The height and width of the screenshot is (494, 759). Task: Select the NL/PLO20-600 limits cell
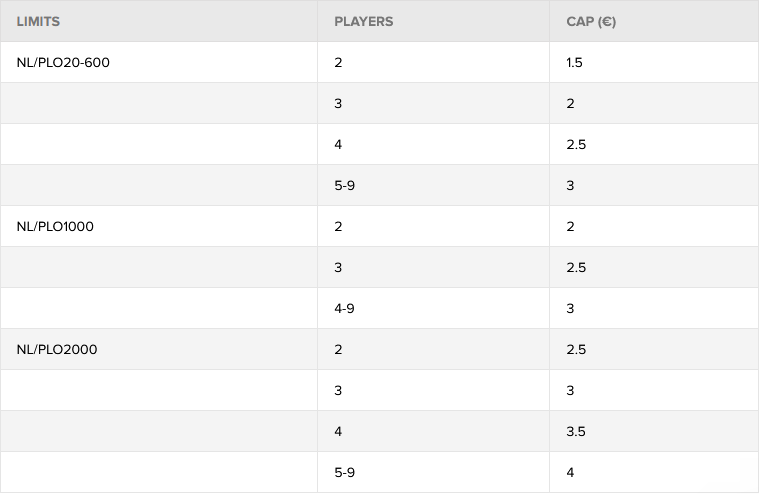click(63, 62)
